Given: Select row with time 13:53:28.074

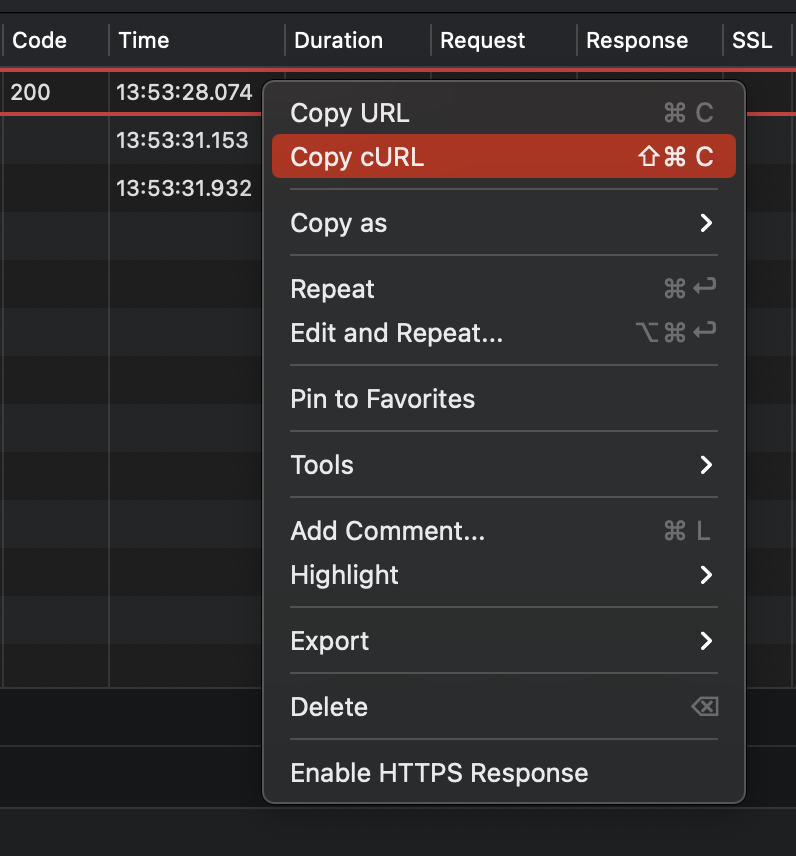Looking at the screenshot, I should pyautogui.click(x=184, y=92).
